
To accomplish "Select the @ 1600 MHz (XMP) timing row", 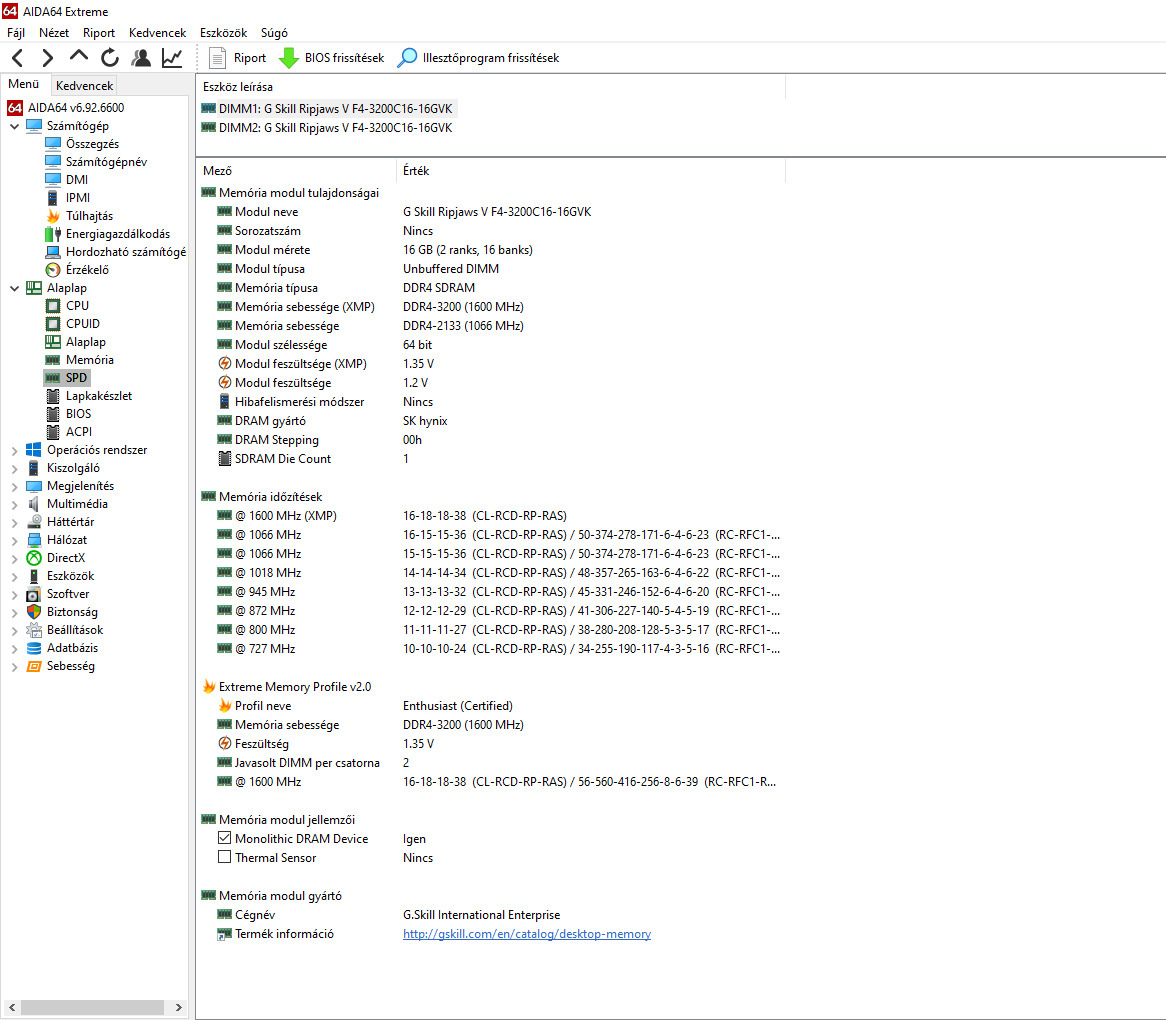I will pos(491,516).
